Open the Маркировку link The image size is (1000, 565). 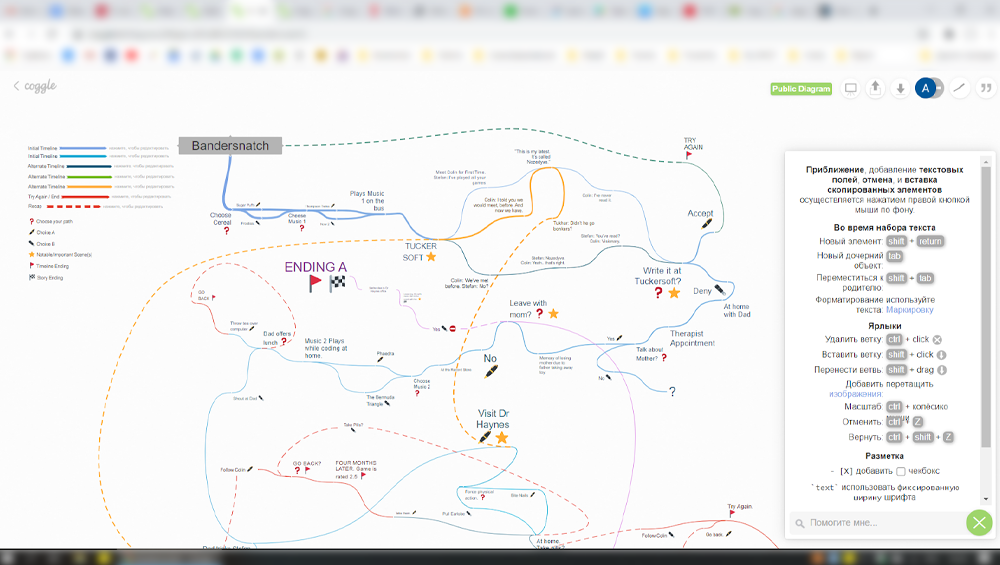(x=909, y=309)
